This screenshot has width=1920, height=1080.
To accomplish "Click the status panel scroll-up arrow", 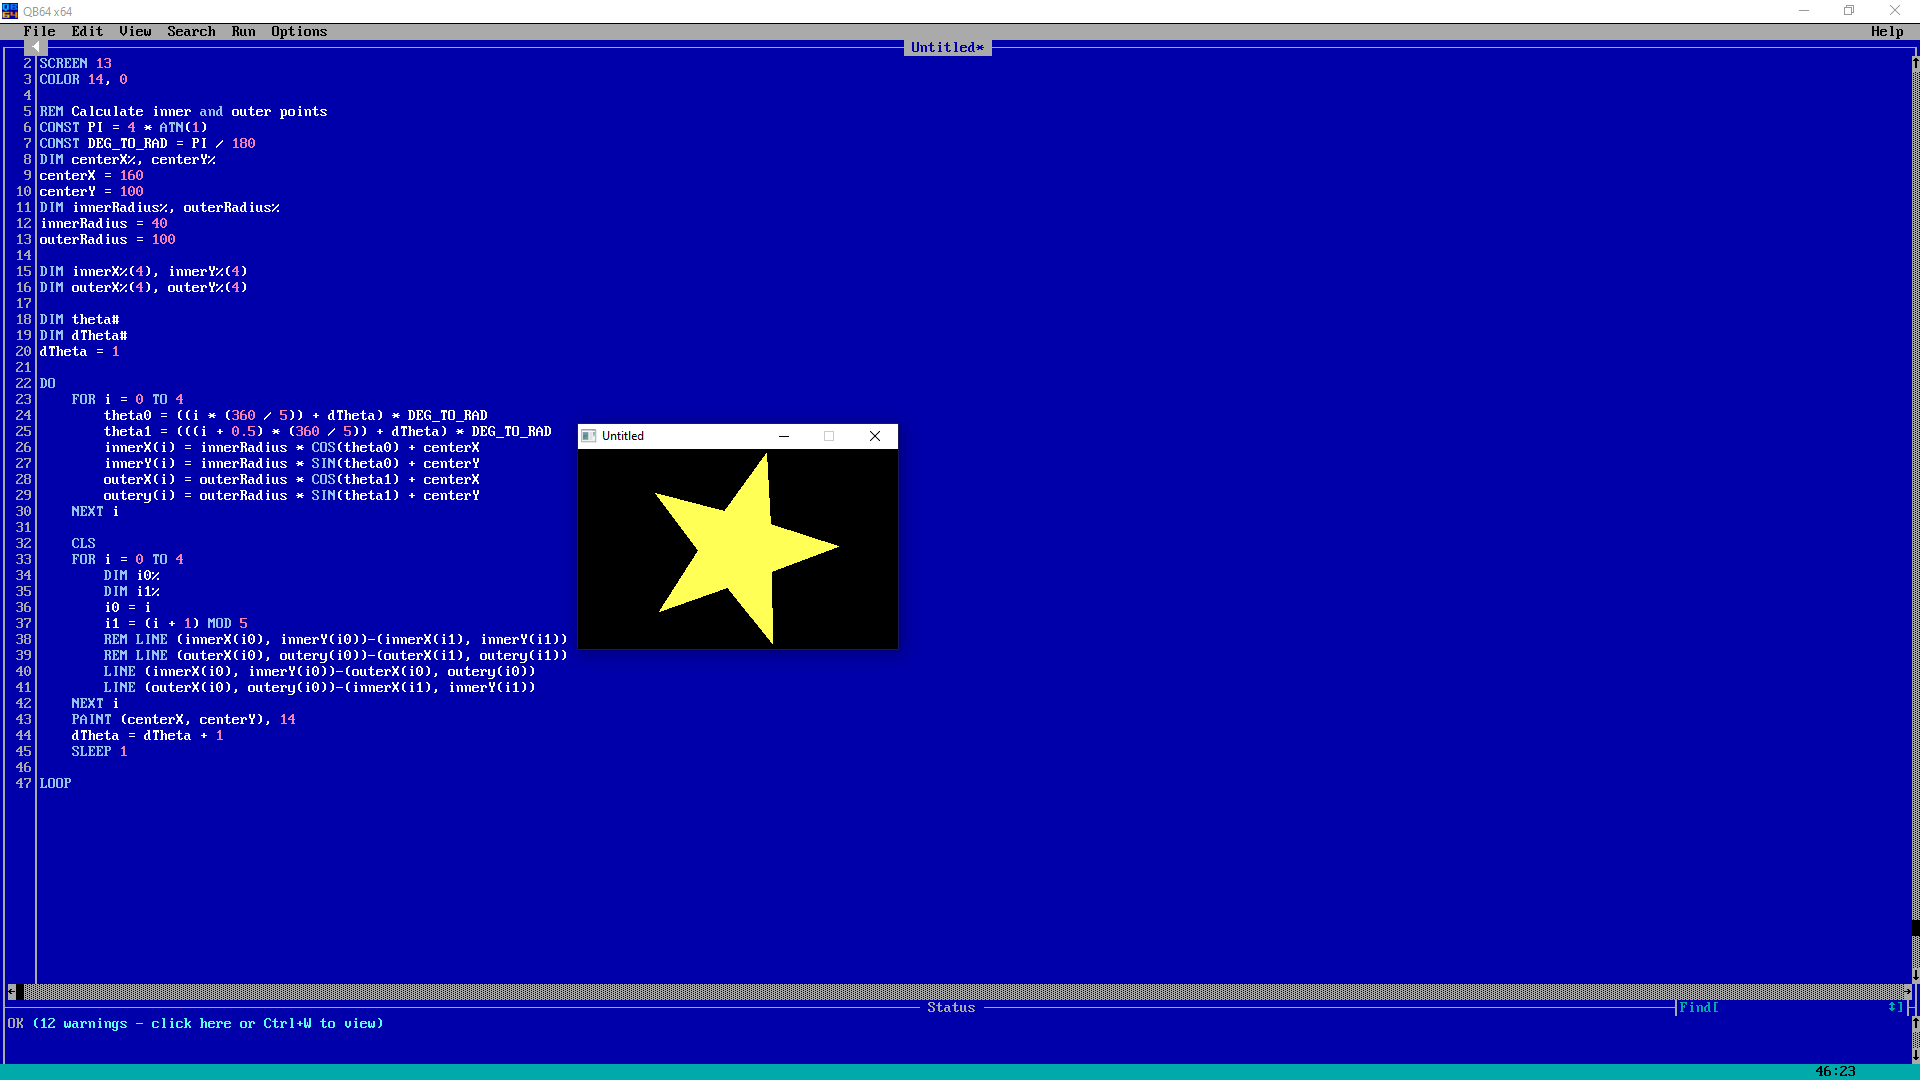I will 1915,1023.
